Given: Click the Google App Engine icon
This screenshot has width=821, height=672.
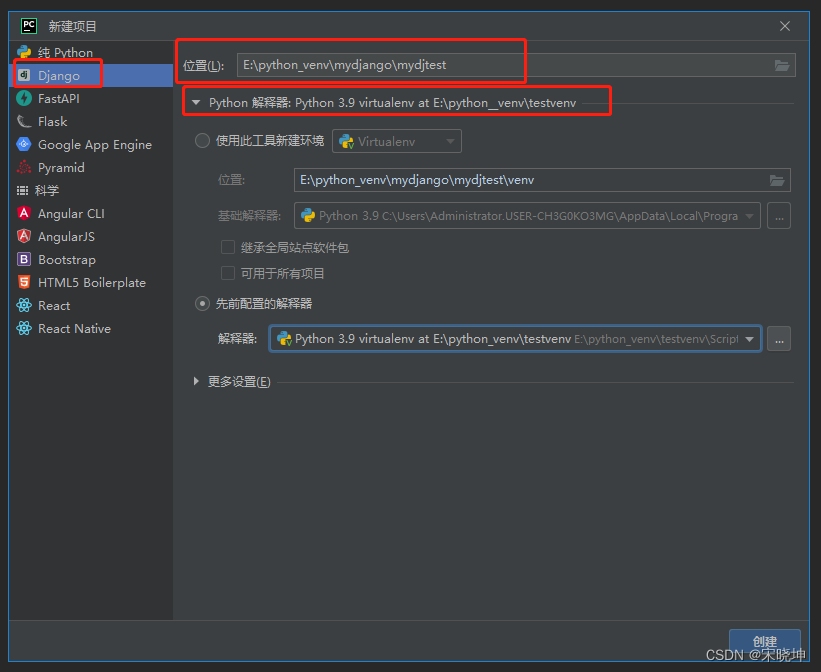Looking at the screenshot, I should click(x=24, y=144).
